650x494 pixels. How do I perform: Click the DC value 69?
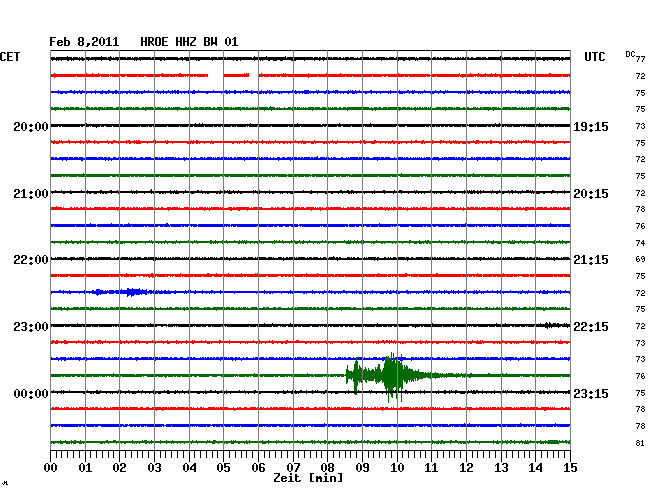[640, 259]
